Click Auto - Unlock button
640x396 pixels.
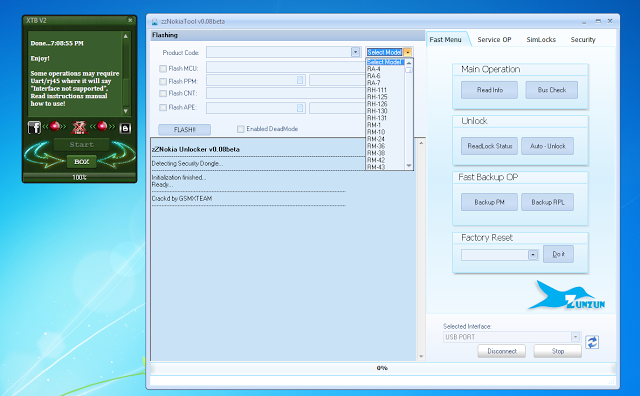point(547,146)
